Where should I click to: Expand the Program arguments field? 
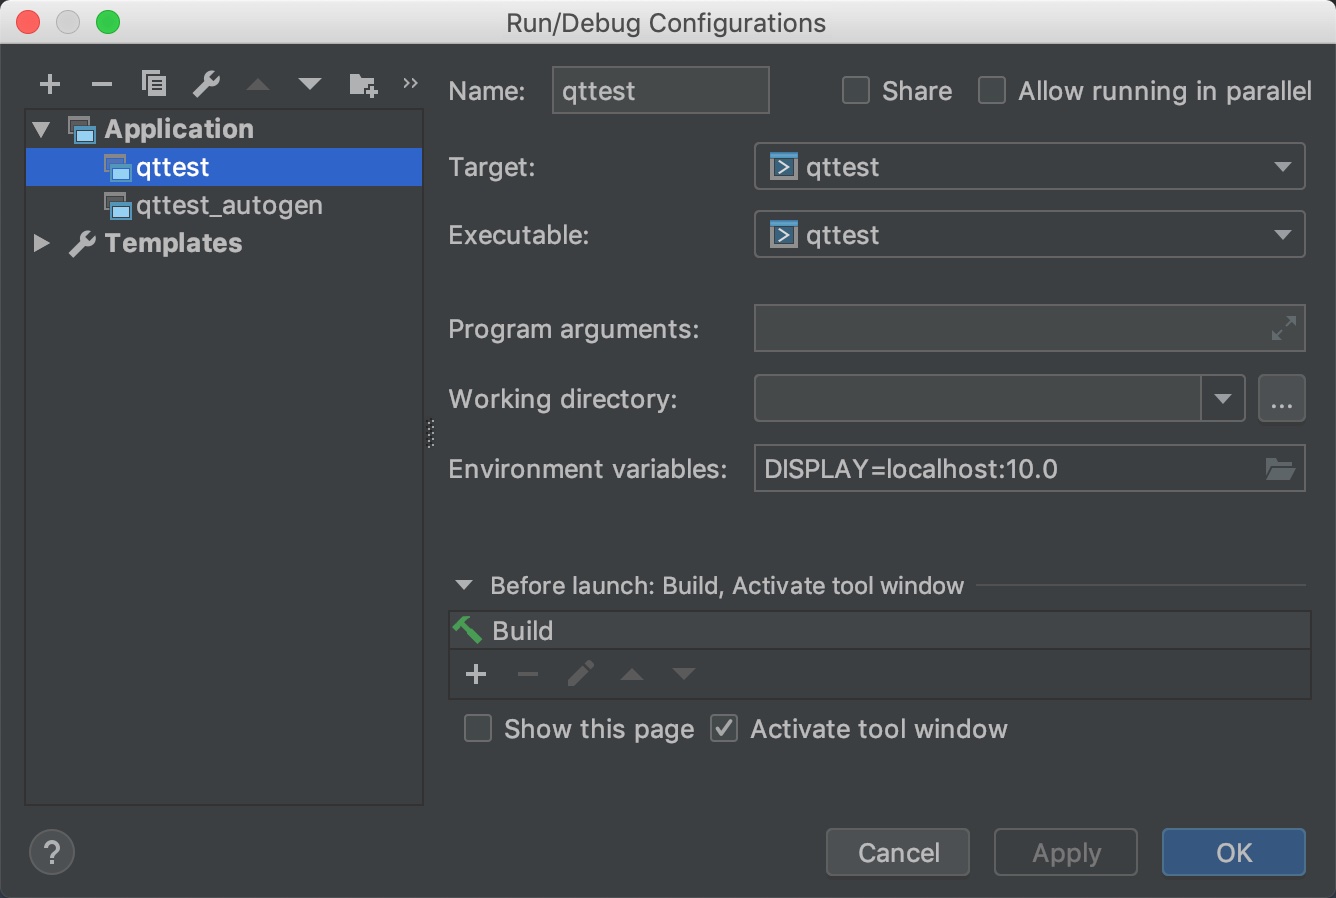click(1283, 328)
